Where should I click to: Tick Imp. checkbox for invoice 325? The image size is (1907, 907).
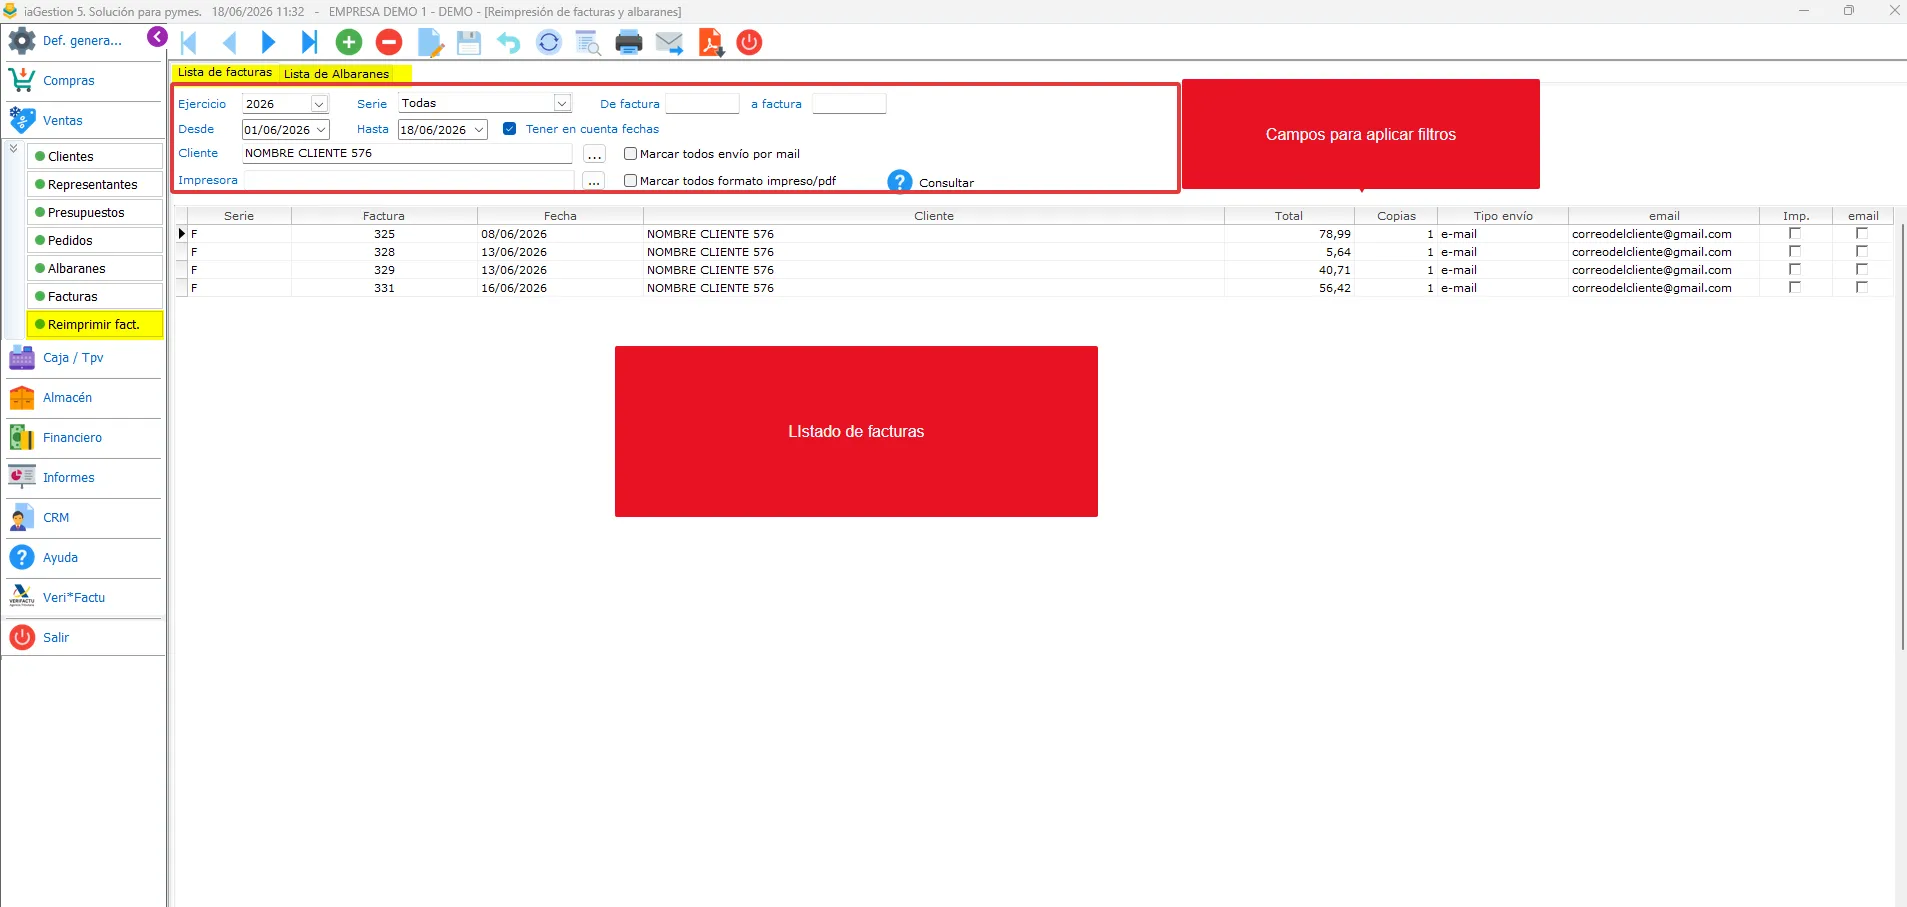click(x=1795, y=233)
